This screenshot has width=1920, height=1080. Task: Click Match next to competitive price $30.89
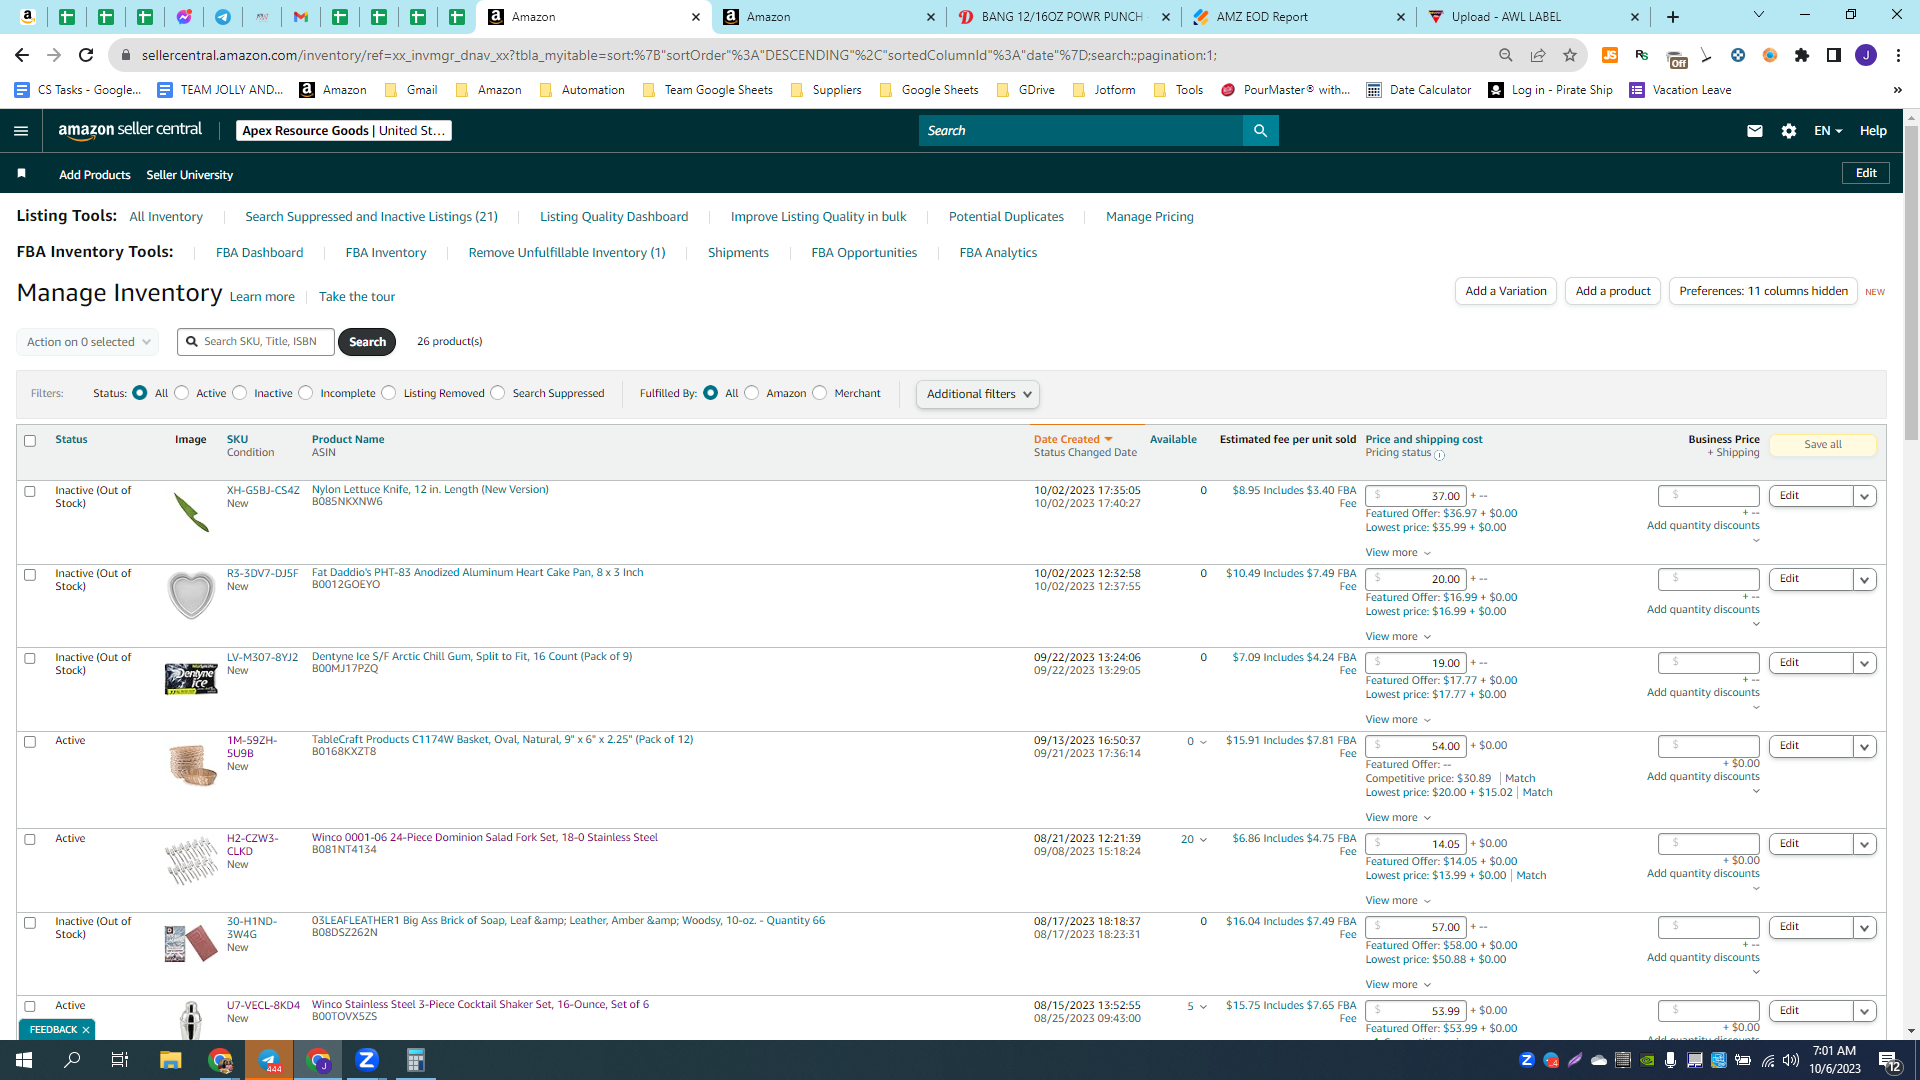click(x=1520, y=779)
